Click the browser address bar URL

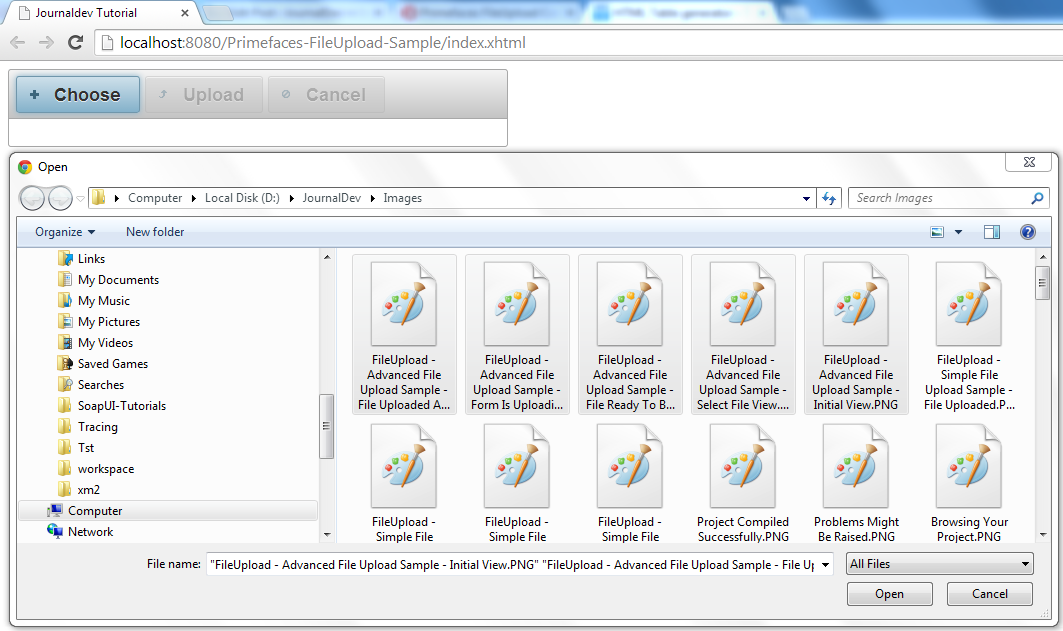322,43
